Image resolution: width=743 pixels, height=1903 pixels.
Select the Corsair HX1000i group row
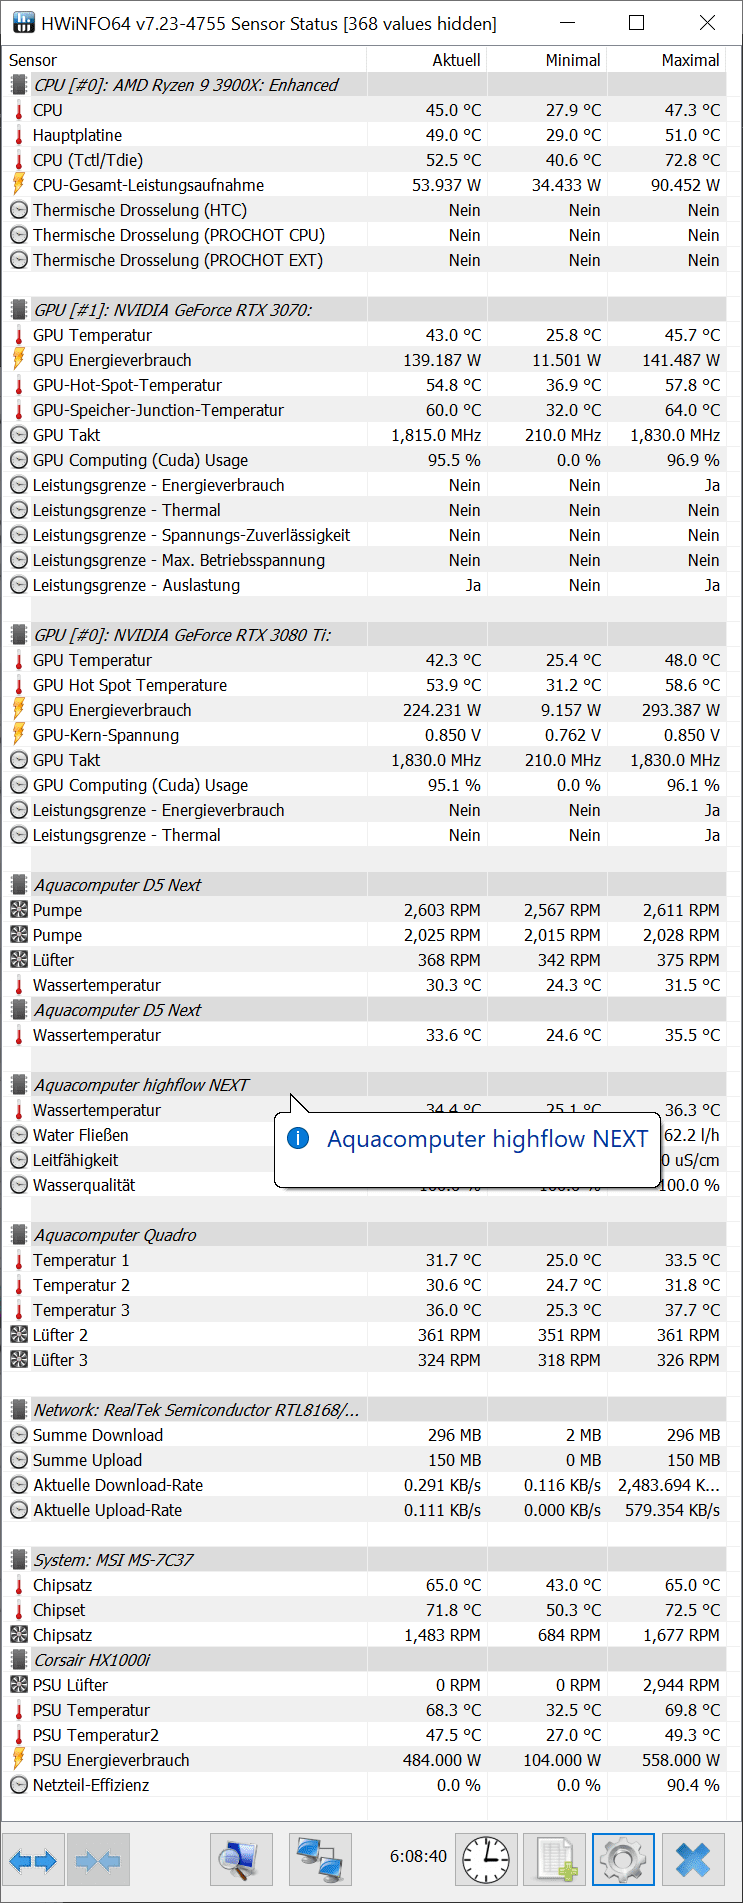pyautogui.click(x=92, y=1660)
